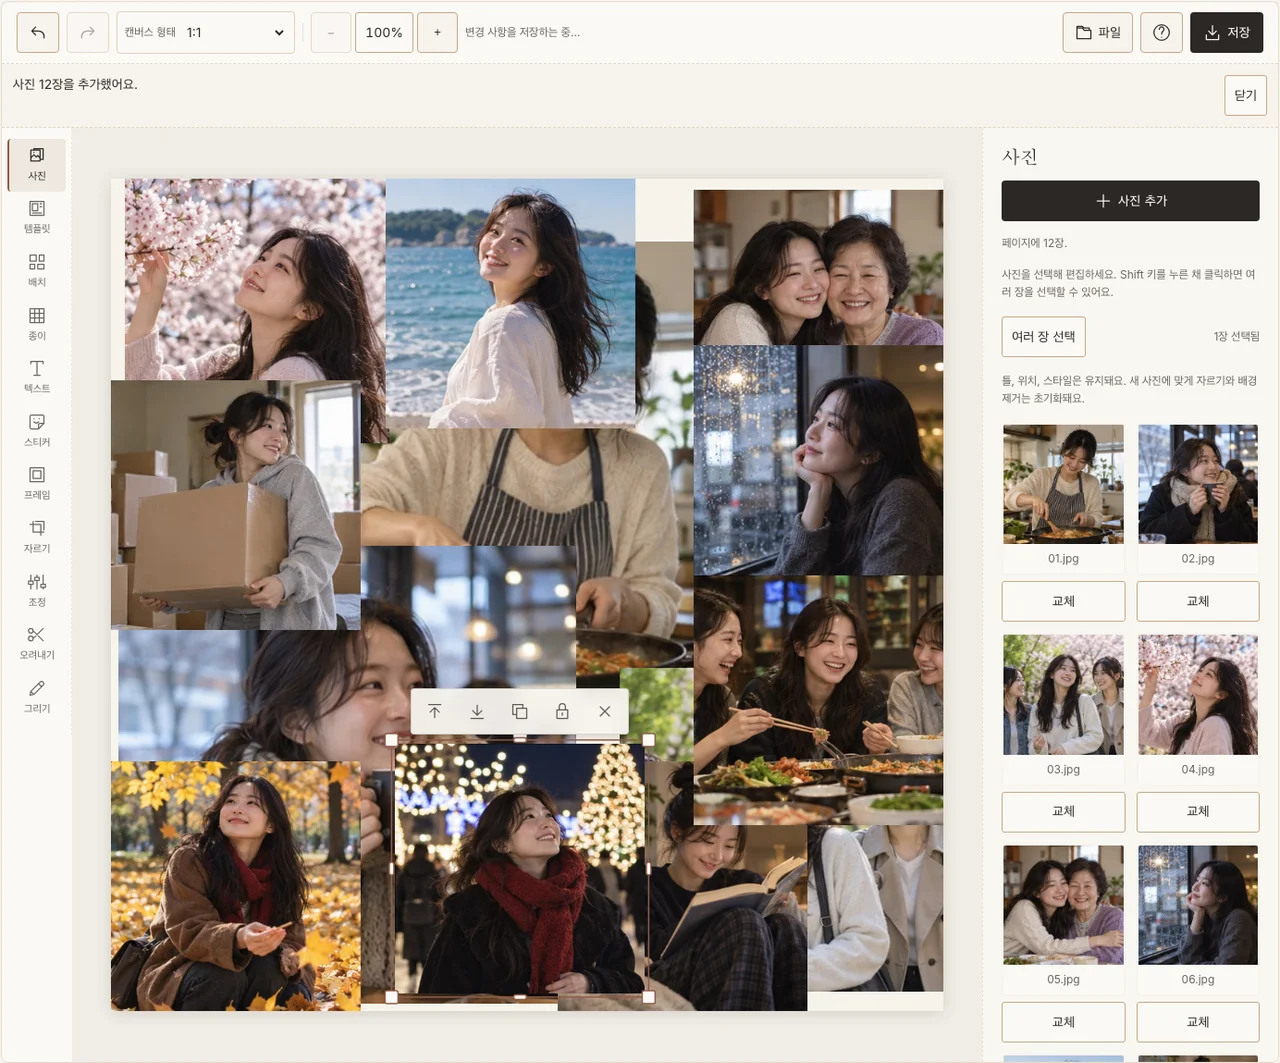Viewport: 1280px width, 1063px height.
Task: Increase zoom with the plus button
Action: coord(437,33)
